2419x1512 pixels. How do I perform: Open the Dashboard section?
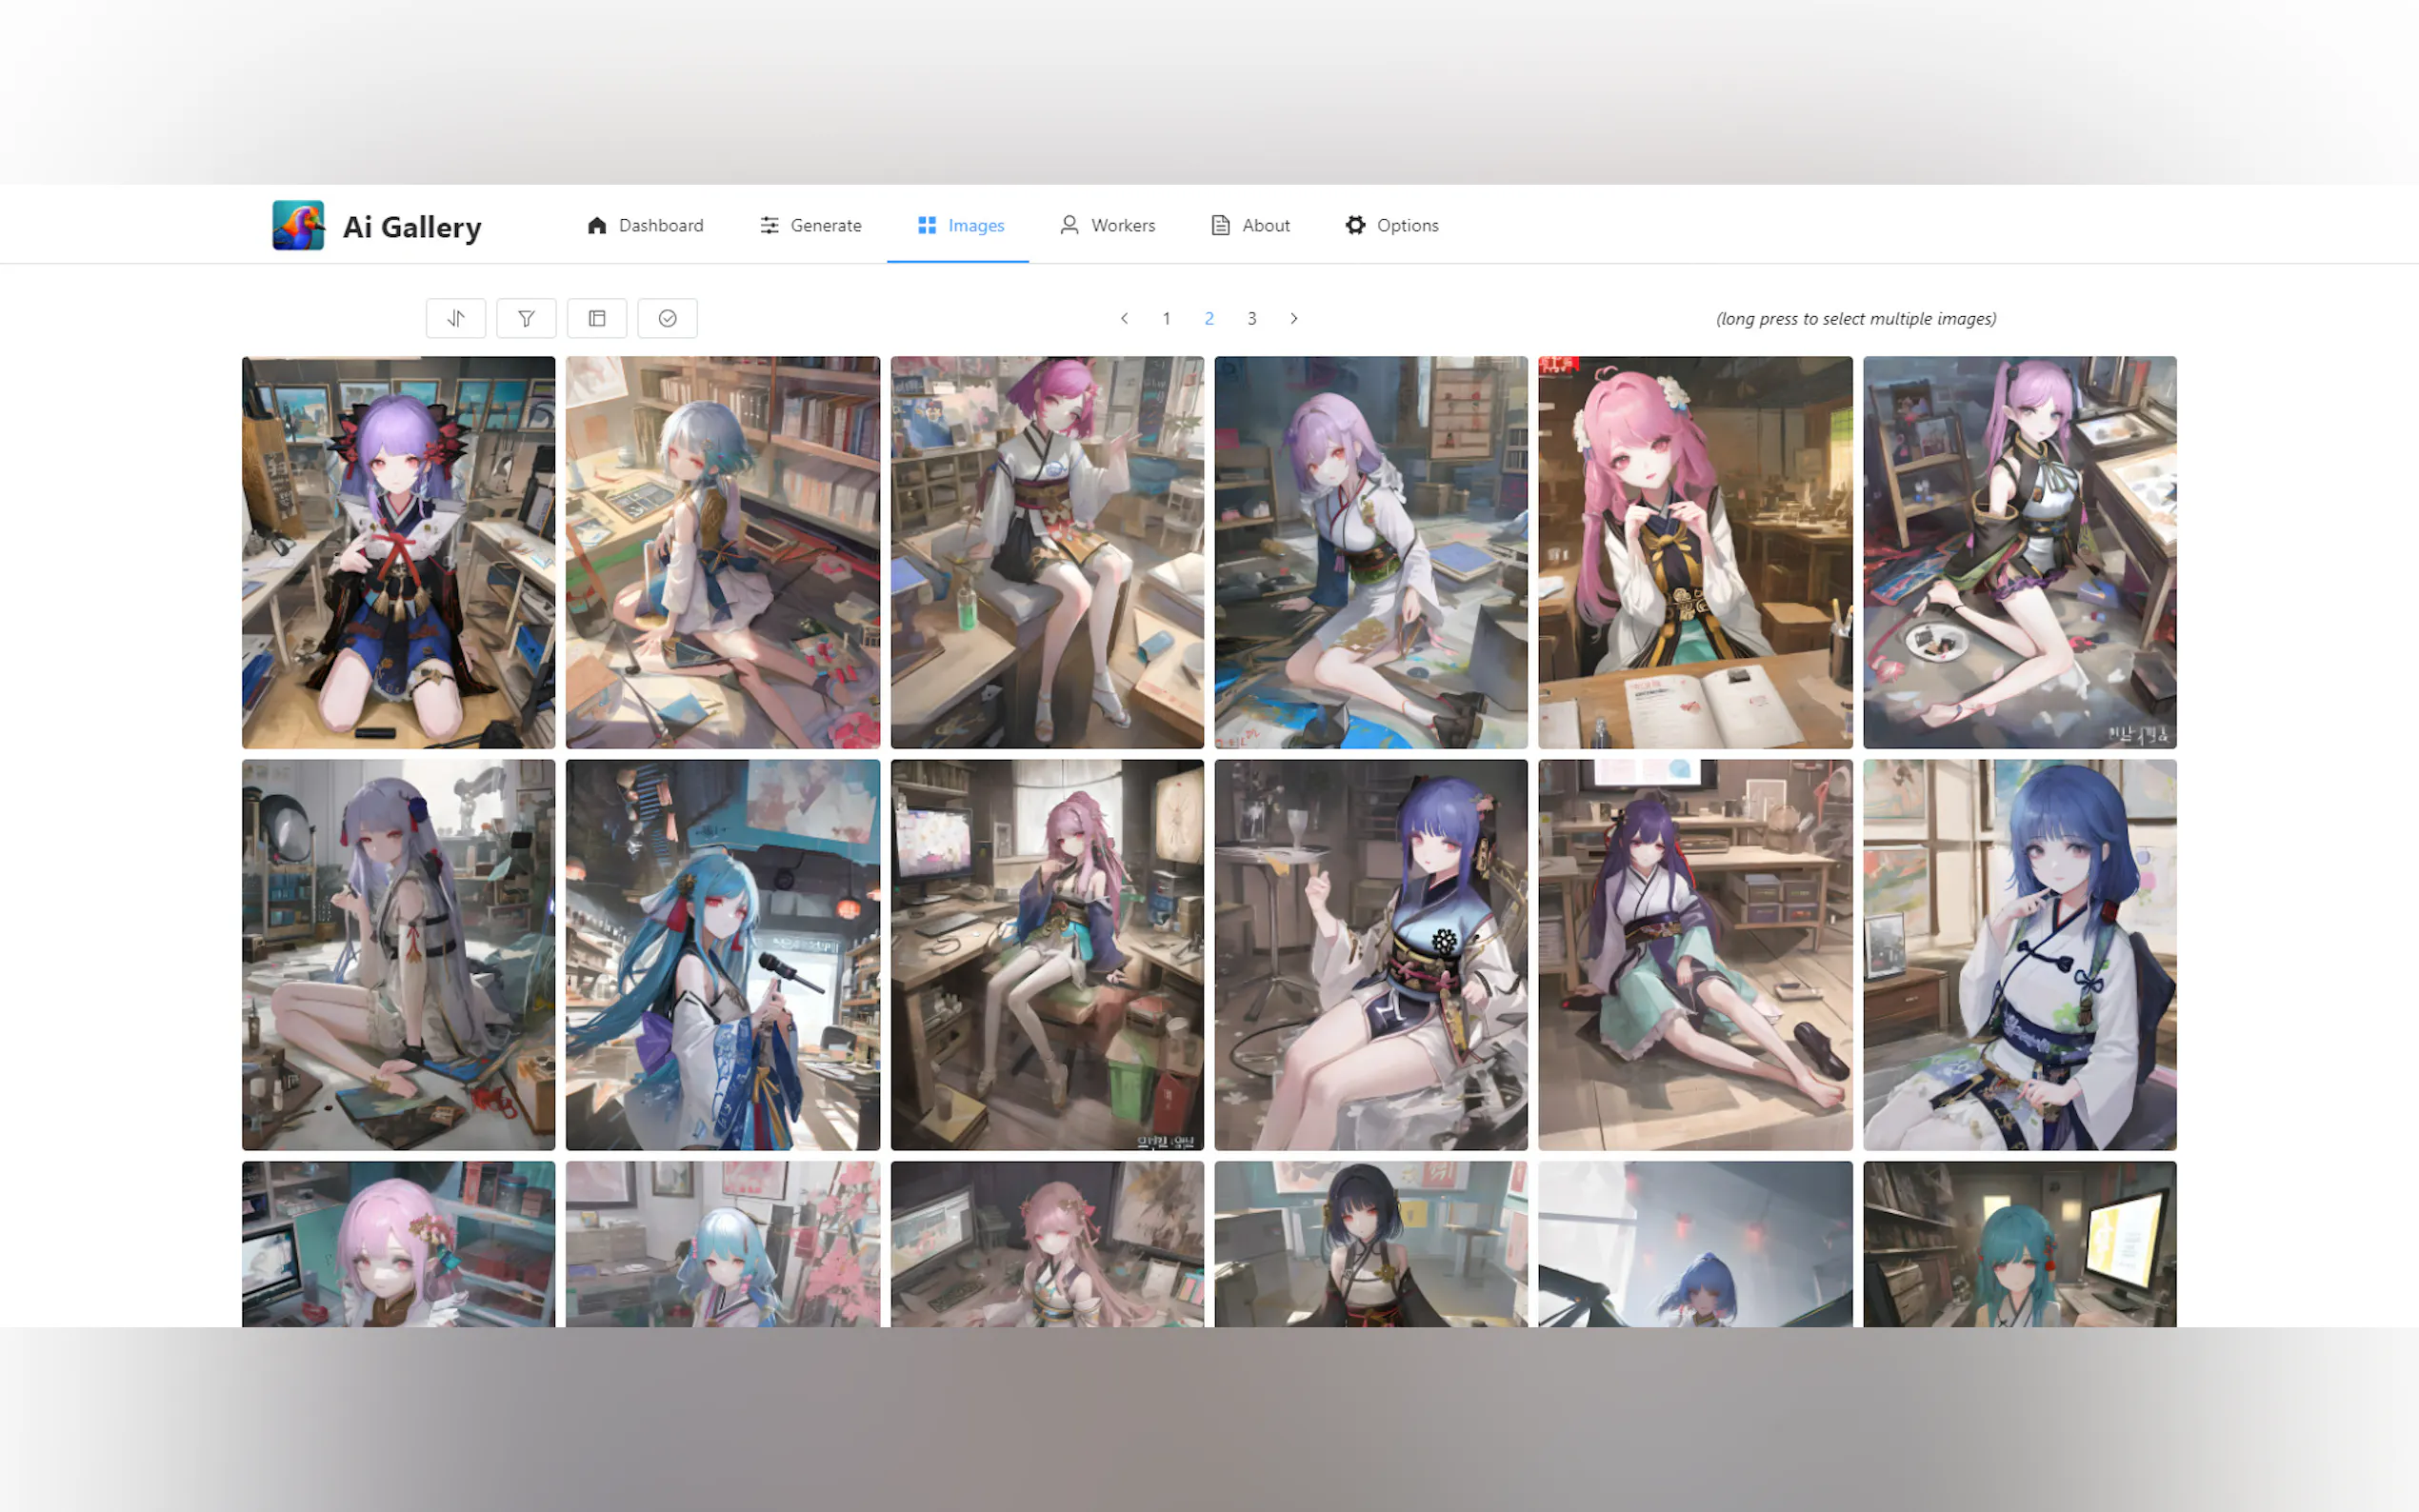[660, 225]
